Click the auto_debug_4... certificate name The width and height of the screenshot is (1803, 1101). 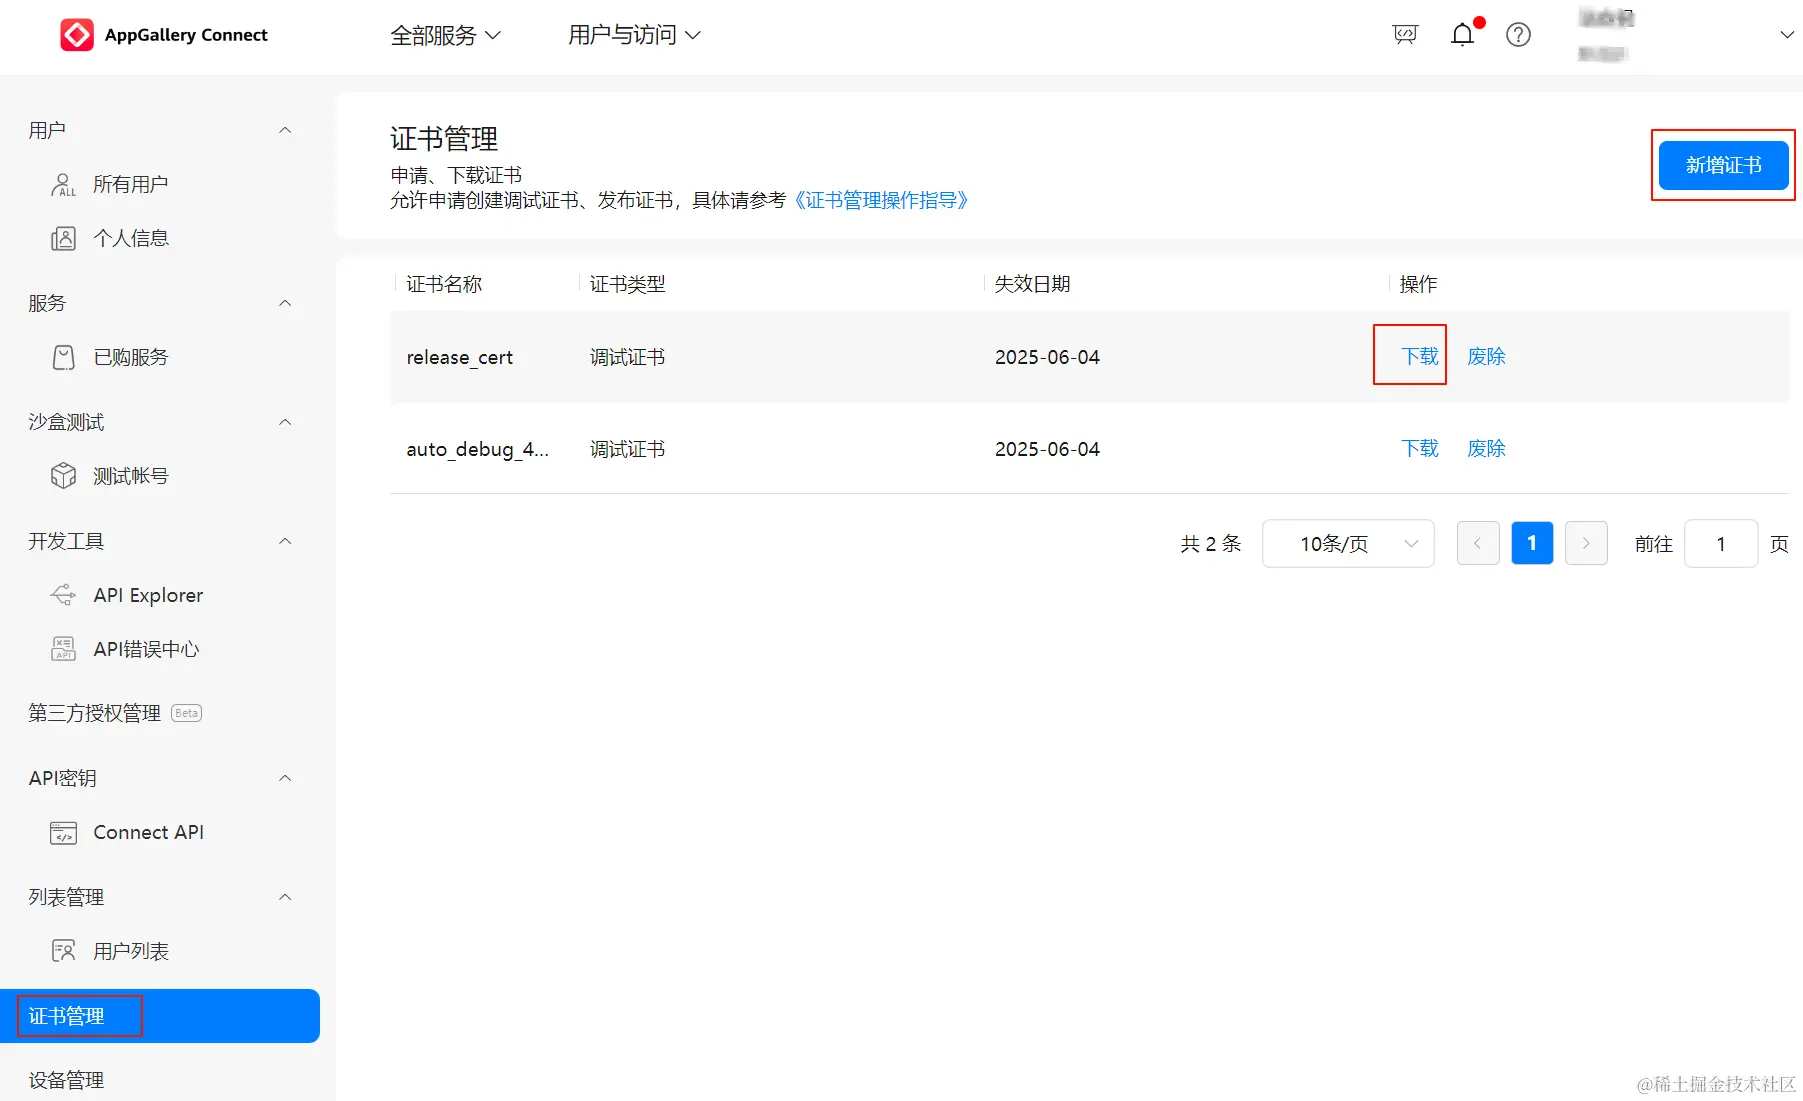[x=478, y=450]
